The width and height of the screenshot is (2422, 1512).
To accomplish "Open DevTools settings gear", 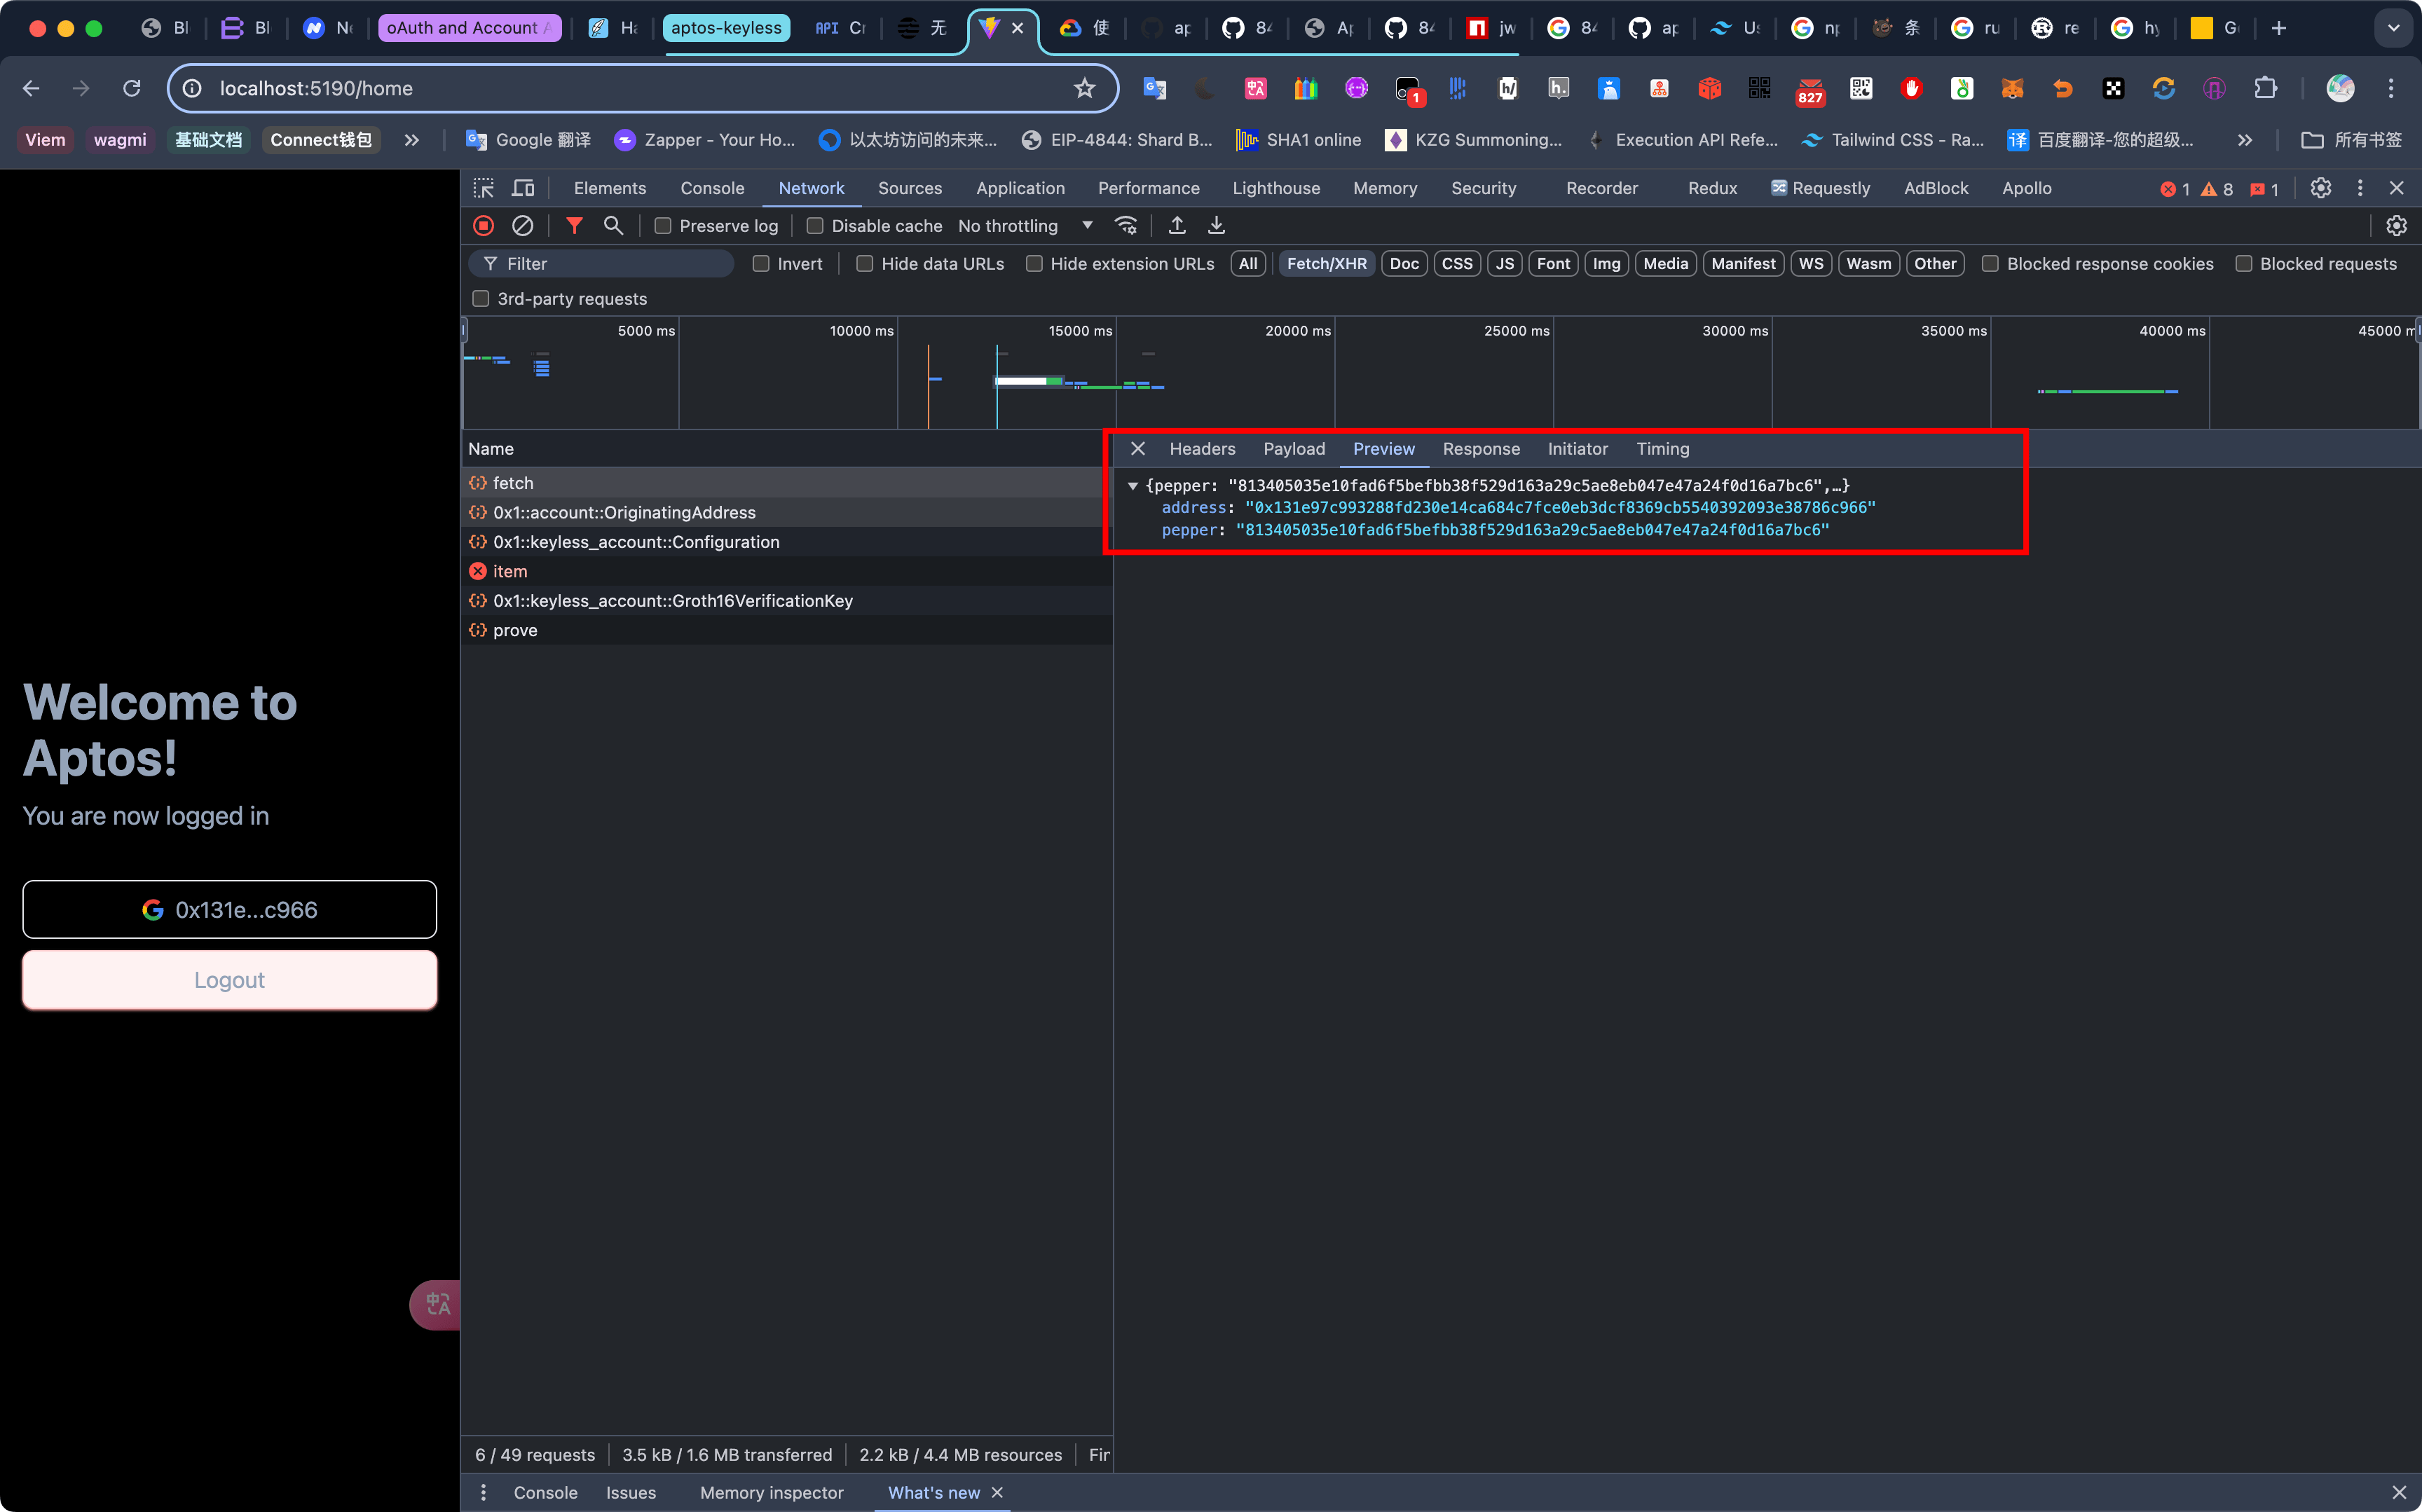I will click(x=2321, y=188).
